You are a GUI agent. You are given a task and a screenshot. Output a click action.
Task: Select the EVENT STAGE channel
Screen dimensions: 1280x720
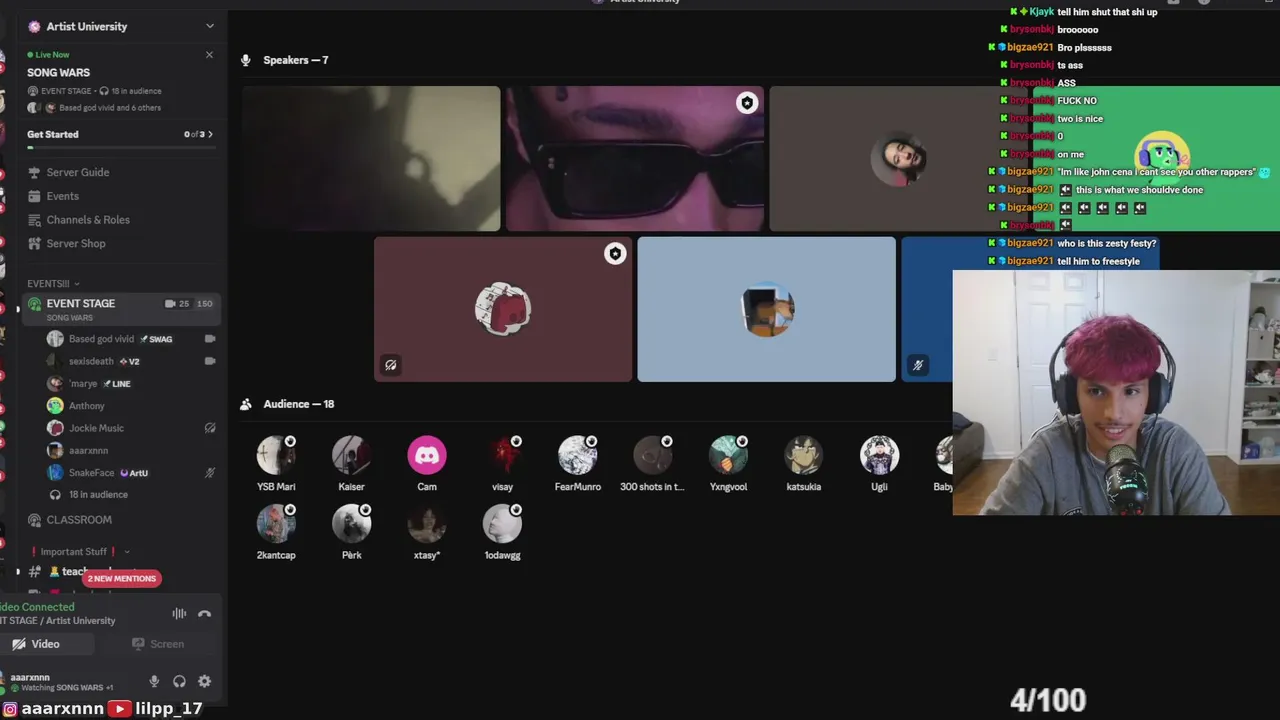[120, 309]
